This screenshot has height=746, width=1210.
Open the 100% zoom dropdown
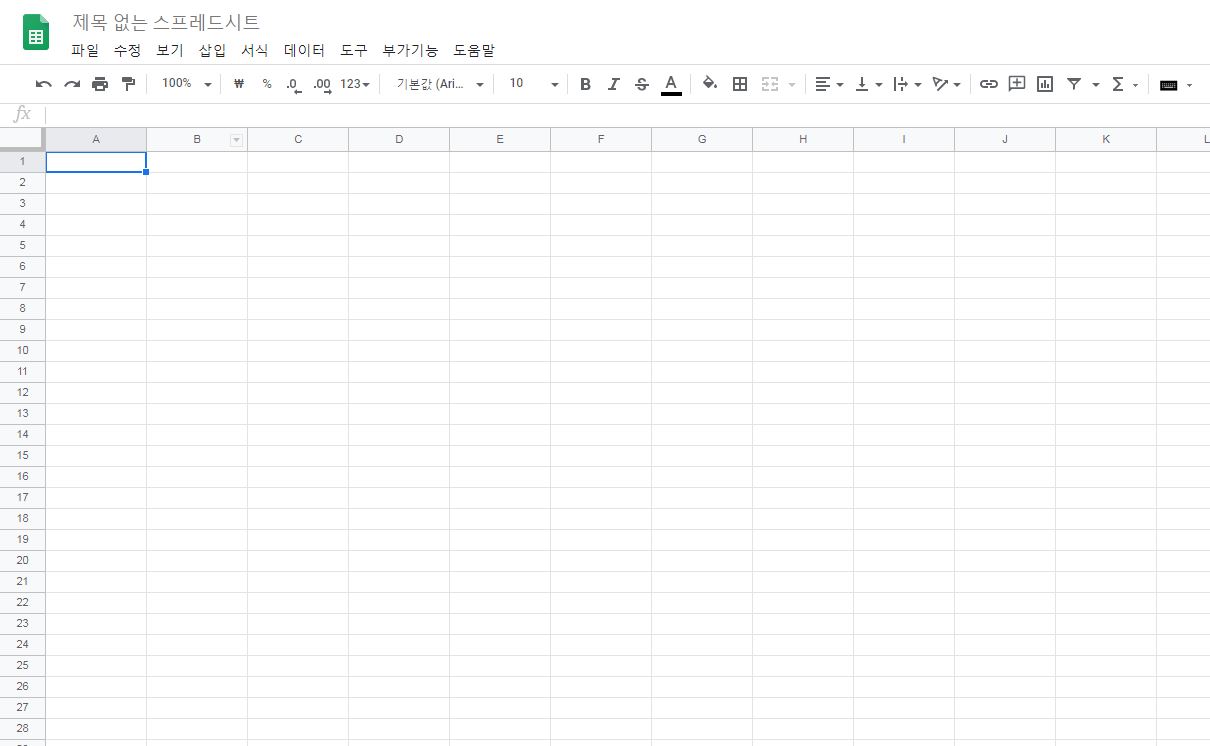(187, 84)
